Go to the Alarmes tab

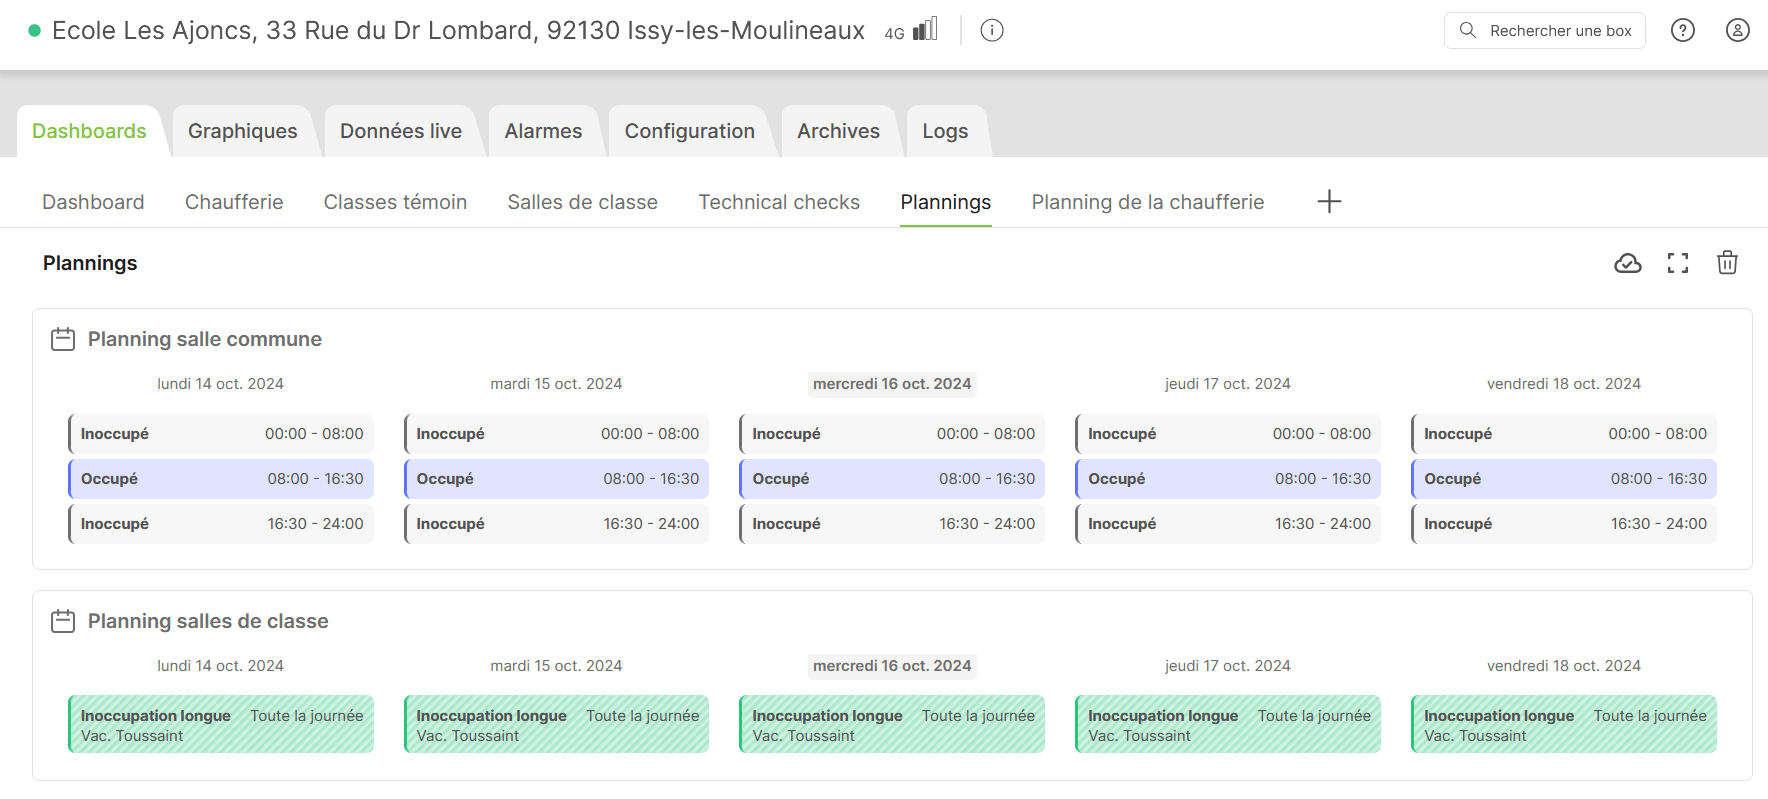[x=543, y=131]
